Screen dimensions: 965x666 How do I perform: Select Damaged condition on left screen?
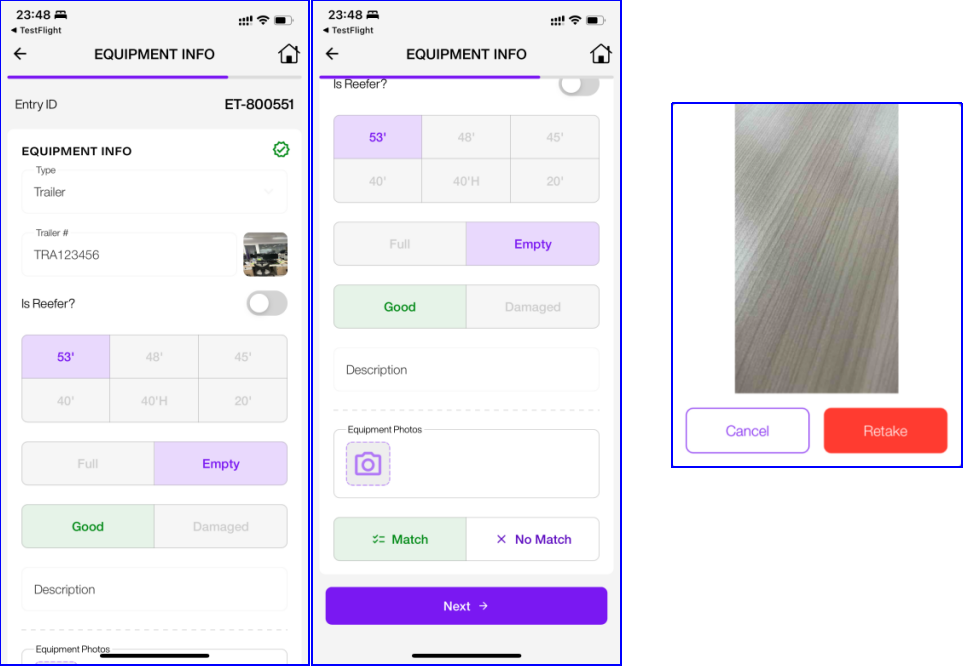pos(220,526)
